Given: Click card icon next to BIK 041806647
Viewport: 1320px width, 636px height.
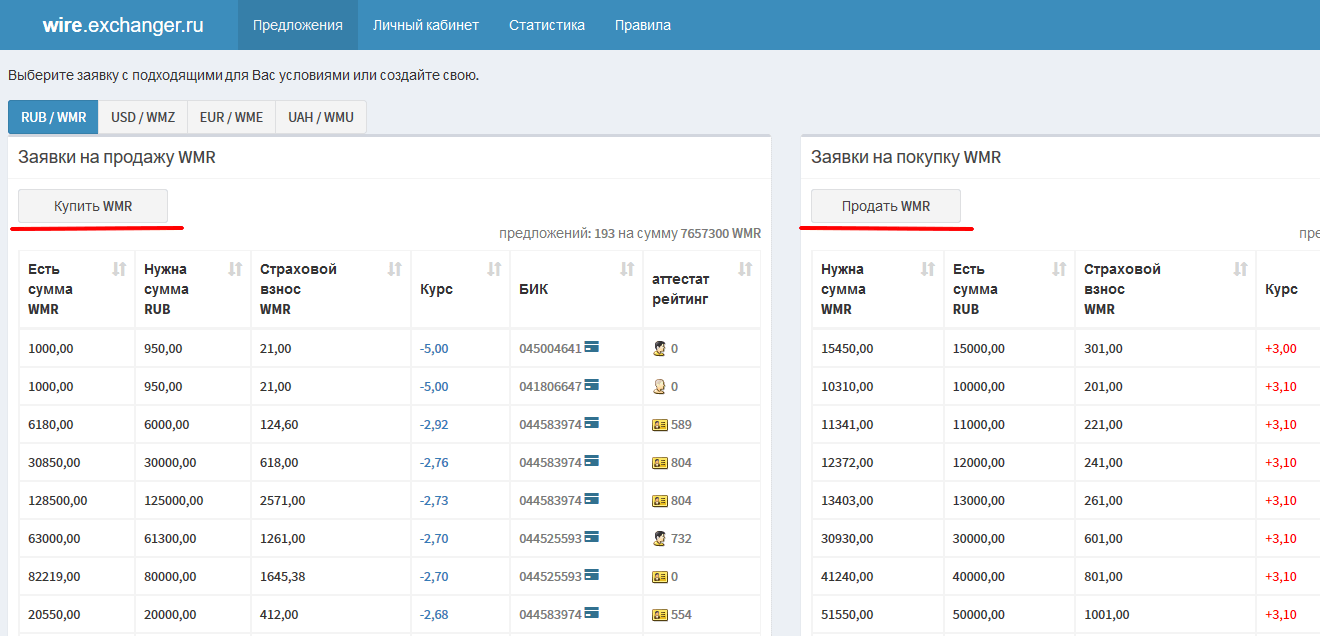Looking at the screenshot, I should (592, 386).
